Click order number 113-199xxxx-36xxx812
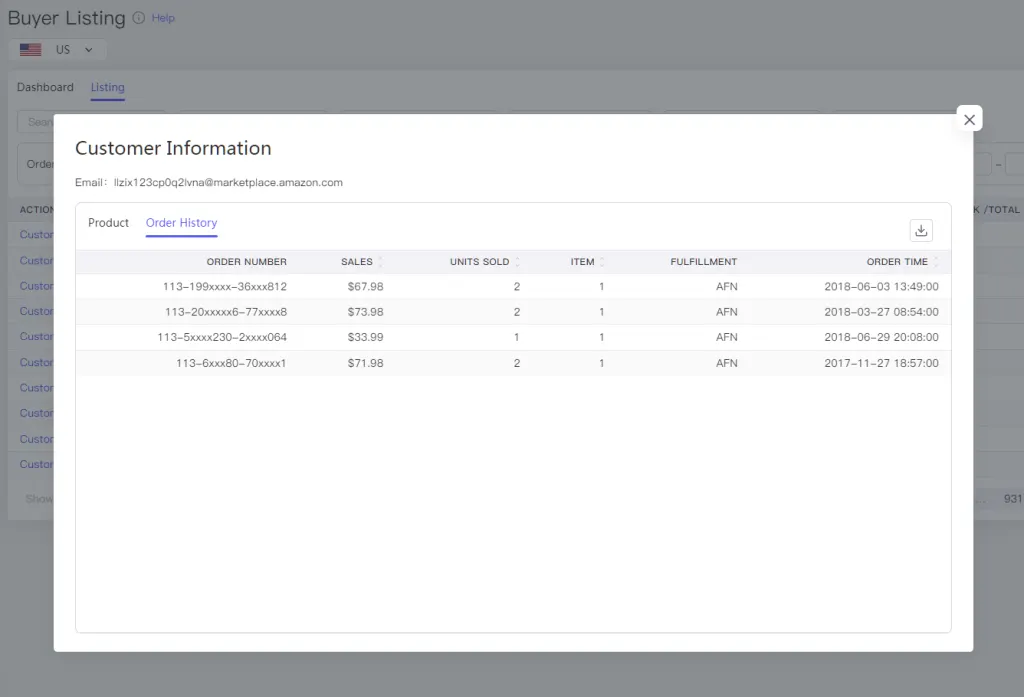 click(x=225, y=287)
